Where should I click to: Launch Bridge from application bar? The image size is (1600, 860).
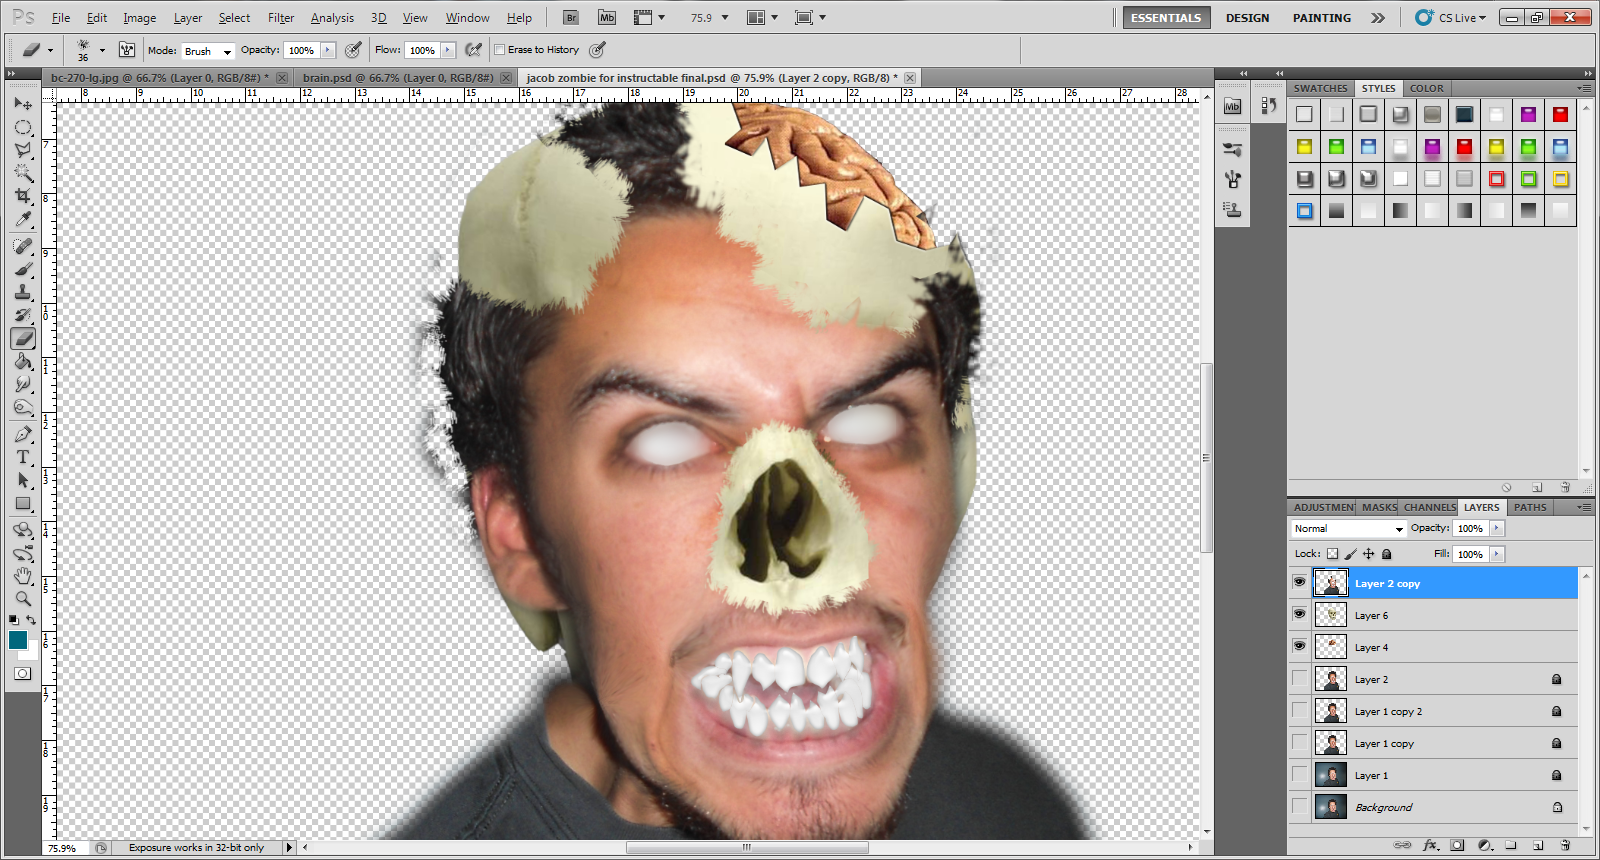tap(571, 18)
